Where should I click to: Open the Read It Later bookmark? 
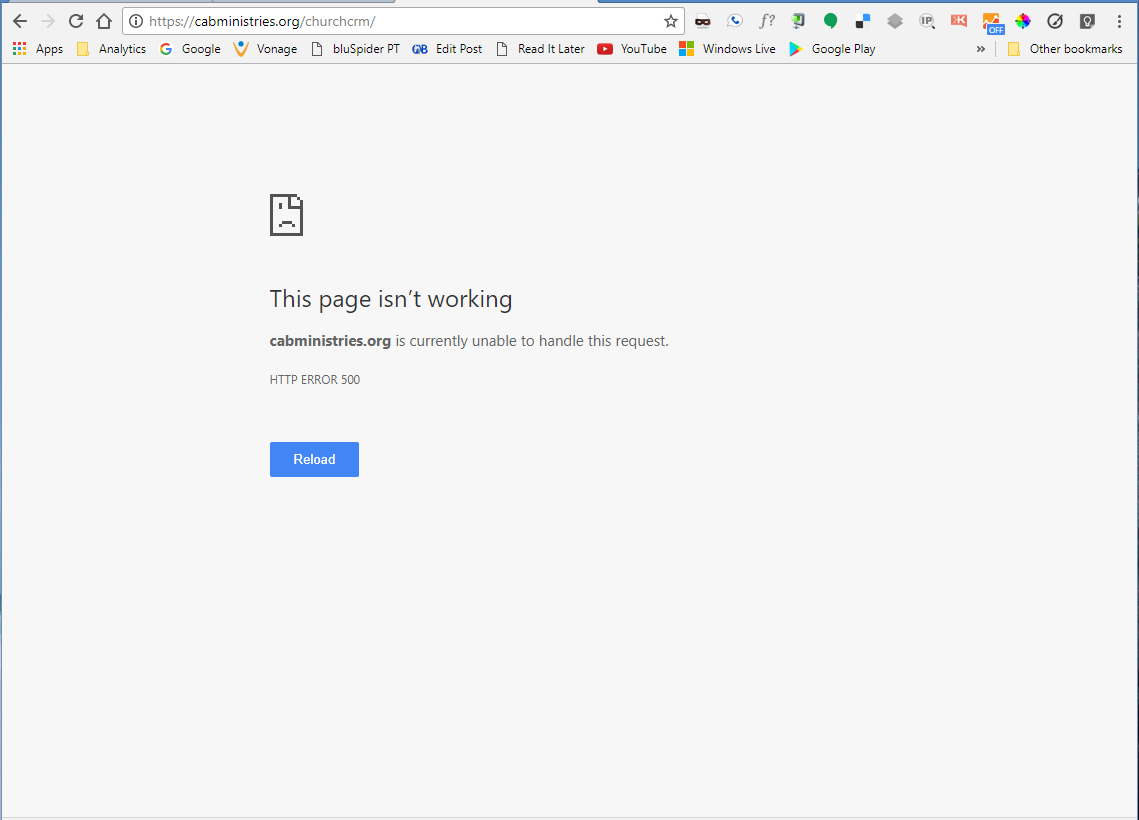pos(540,49)
